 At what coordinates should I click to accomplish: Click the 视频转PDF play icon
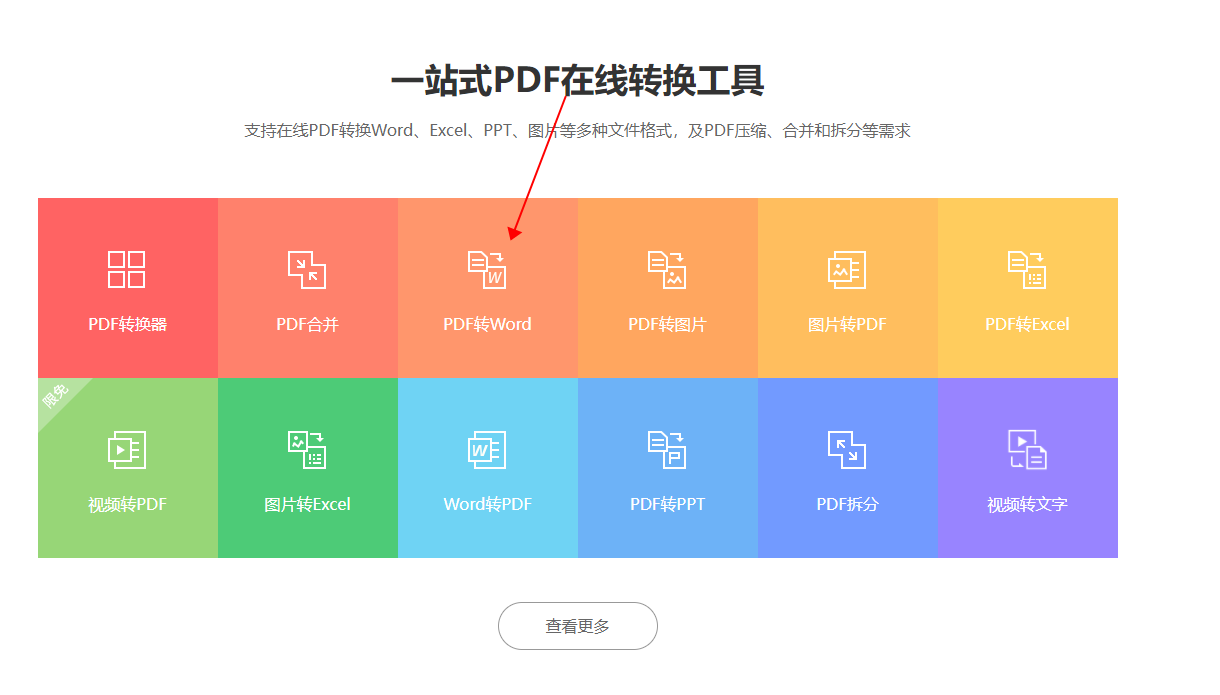(x=127, y=450)
